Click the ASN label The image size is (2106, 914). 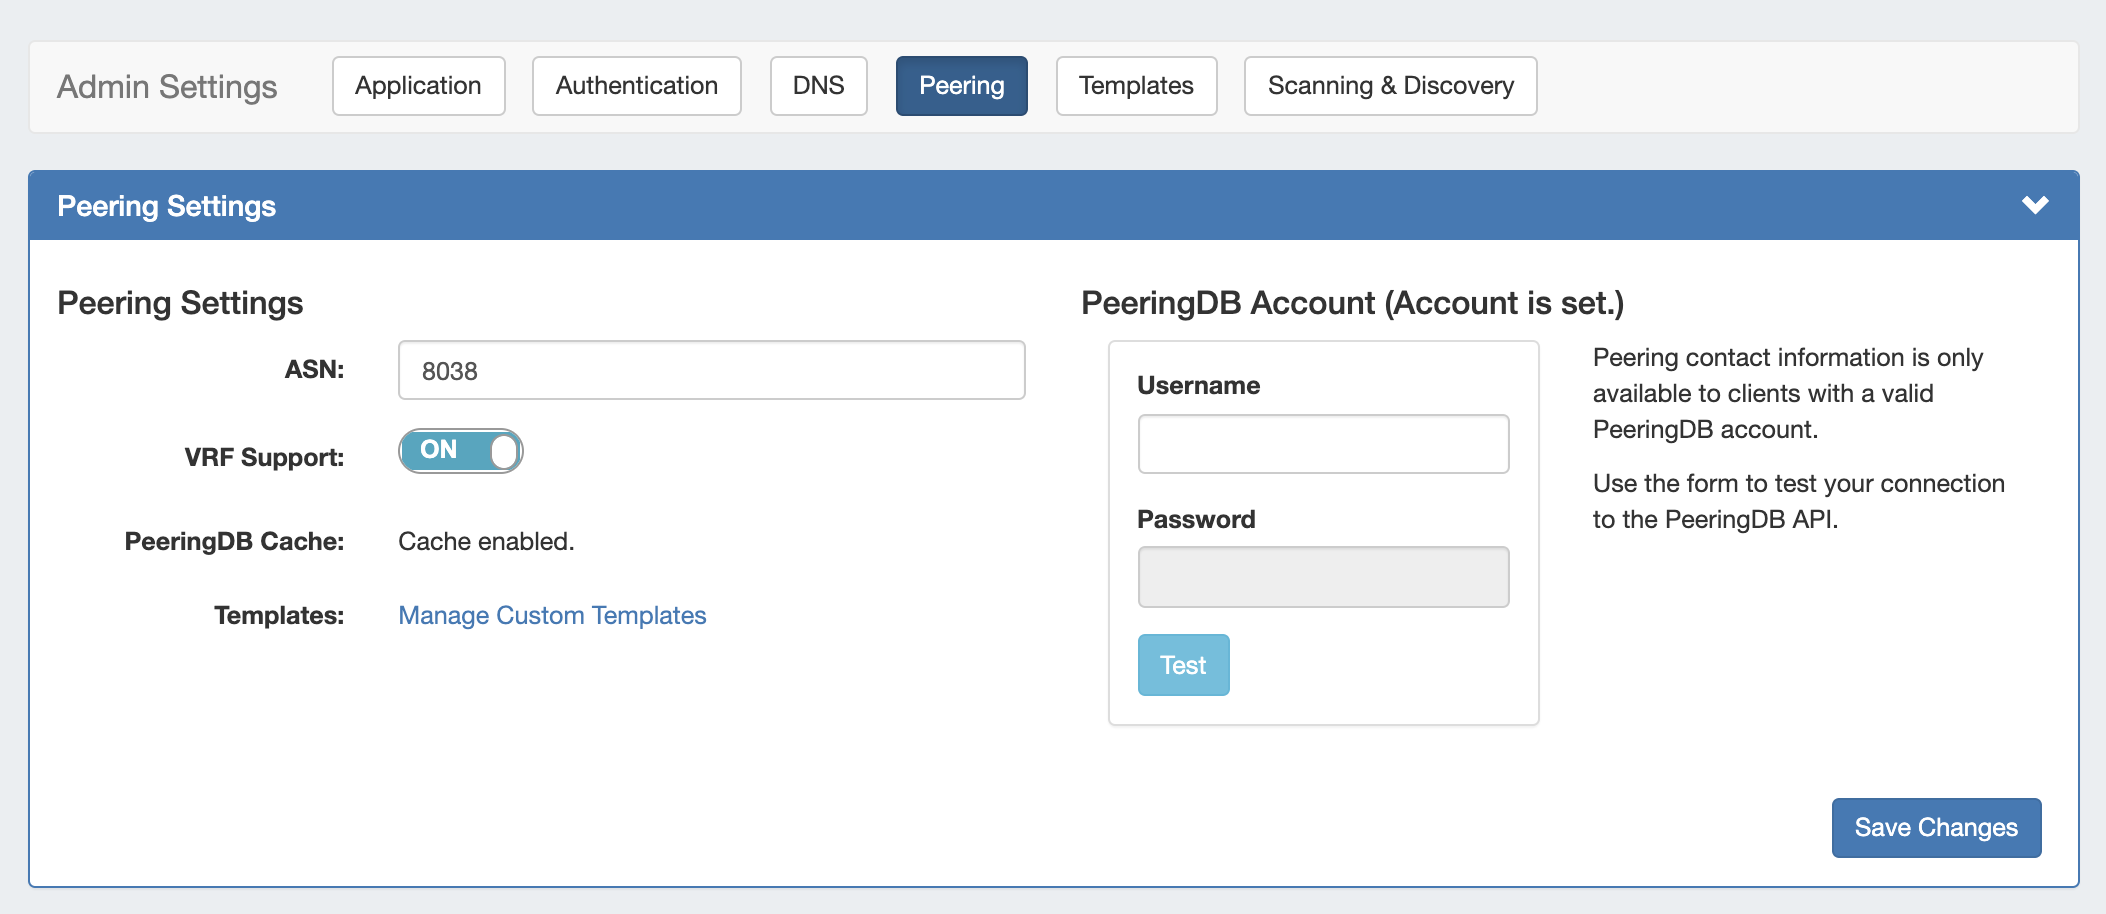point(314,370)
